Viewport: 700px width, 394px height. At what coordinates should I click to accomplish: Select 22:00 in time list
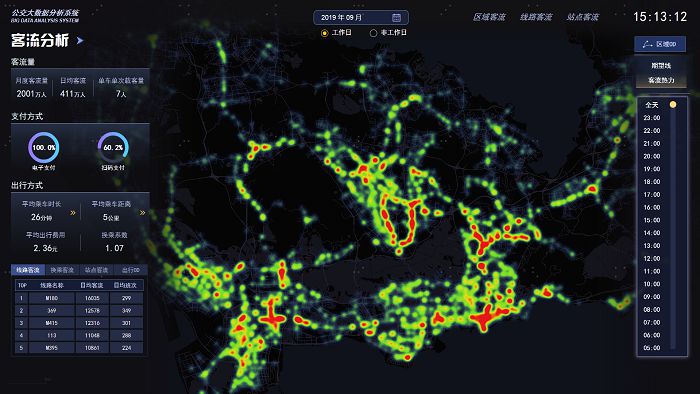[652, 131]
